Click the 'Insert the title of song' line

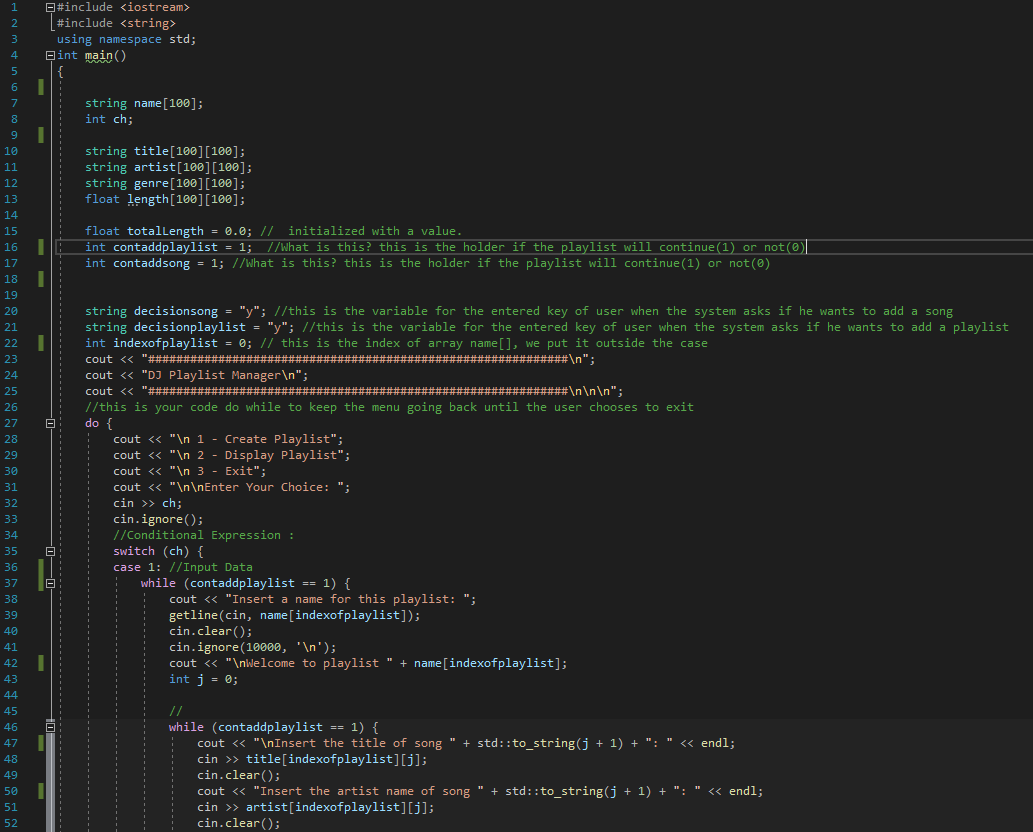[x=466, y=743]
